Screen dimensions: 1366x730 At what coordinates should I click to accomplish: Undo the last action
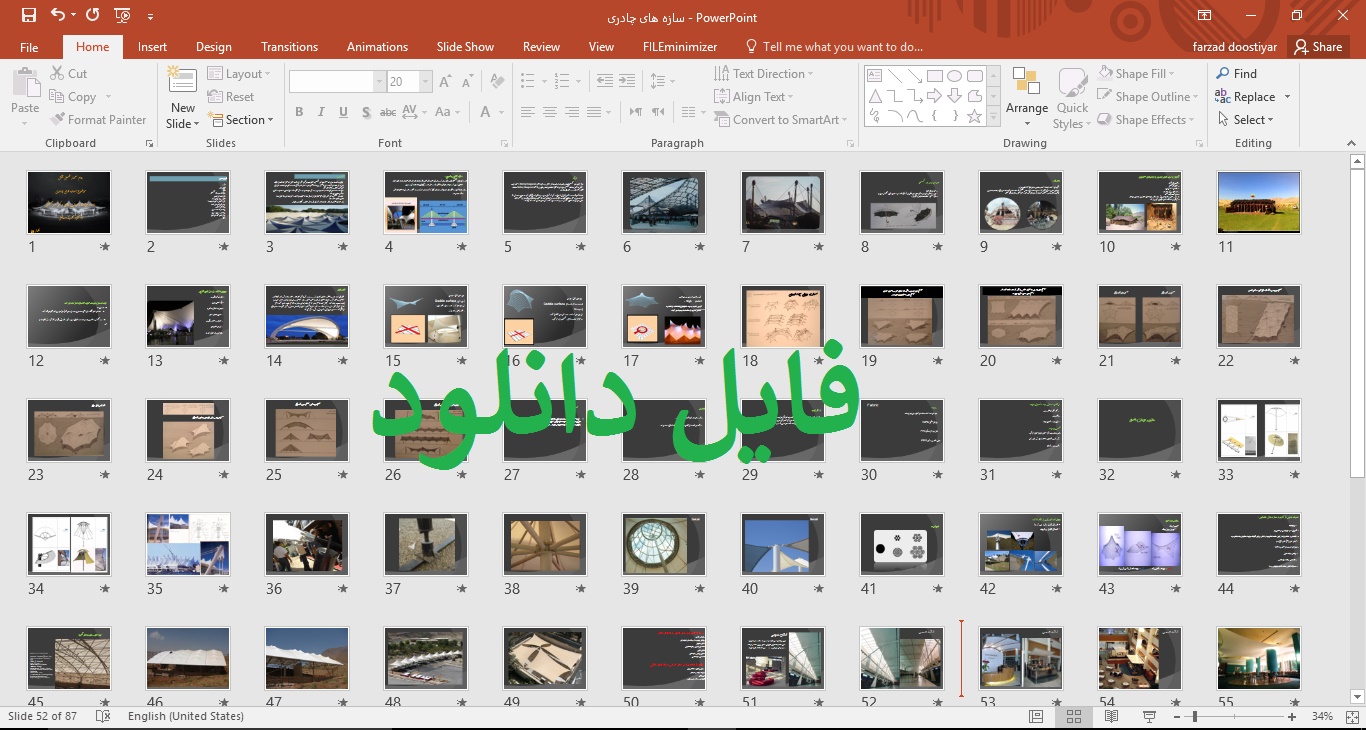[x=57, y=16]
